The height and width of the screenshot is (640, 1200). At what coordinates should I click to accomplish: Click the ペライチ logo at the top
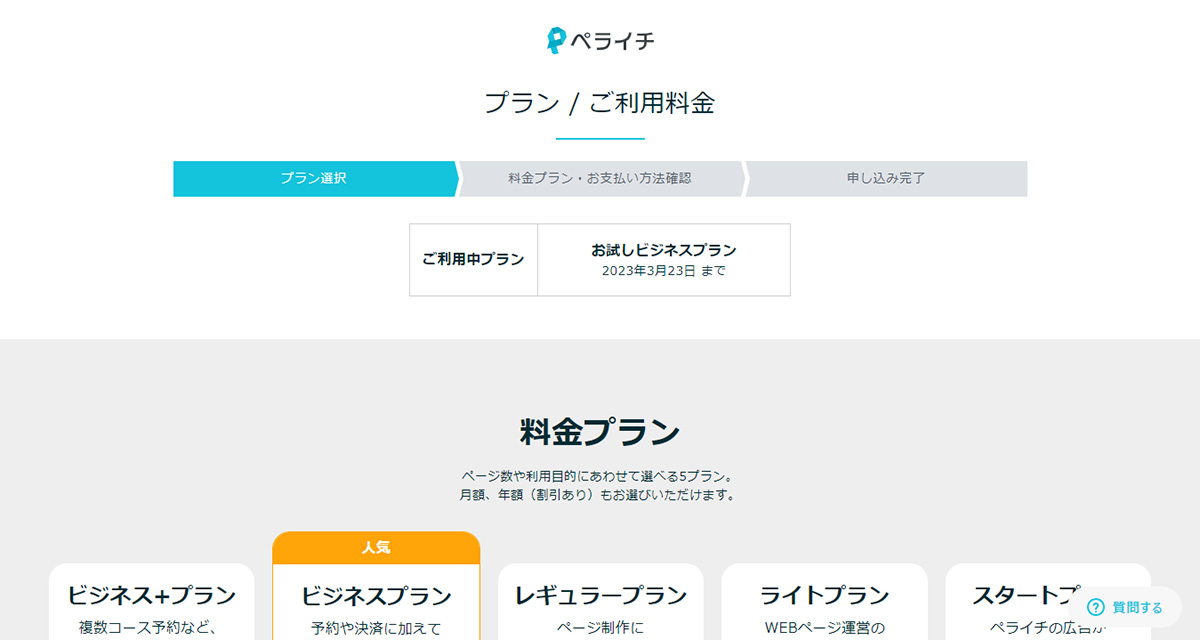tap(600, 40)
